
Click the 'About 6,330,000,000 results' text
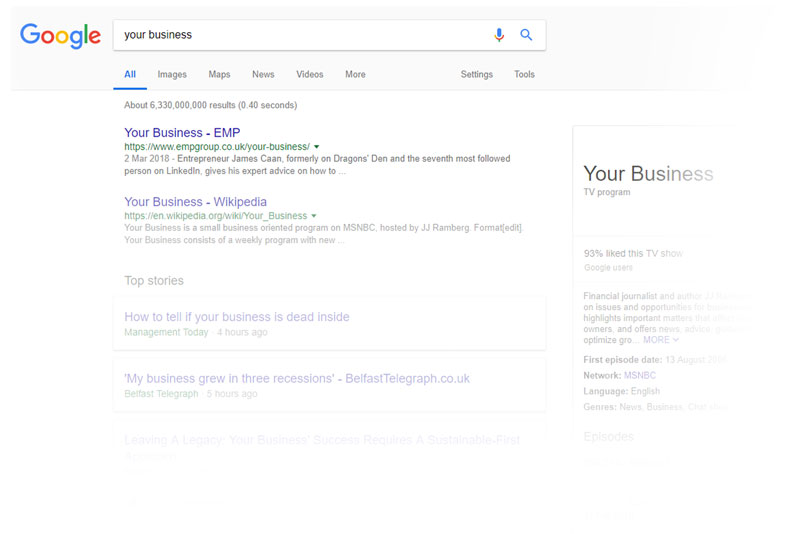point(210,105)
